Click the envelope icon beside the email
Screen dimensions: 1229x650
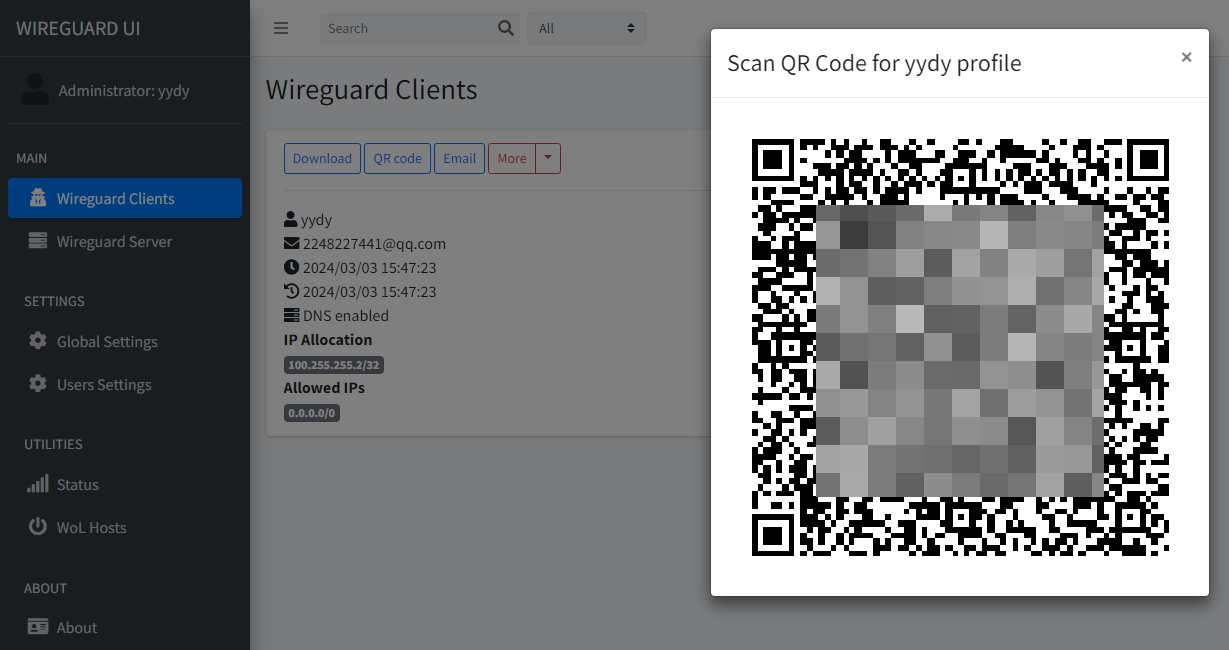pyautogui.click(x=291, y=243)
